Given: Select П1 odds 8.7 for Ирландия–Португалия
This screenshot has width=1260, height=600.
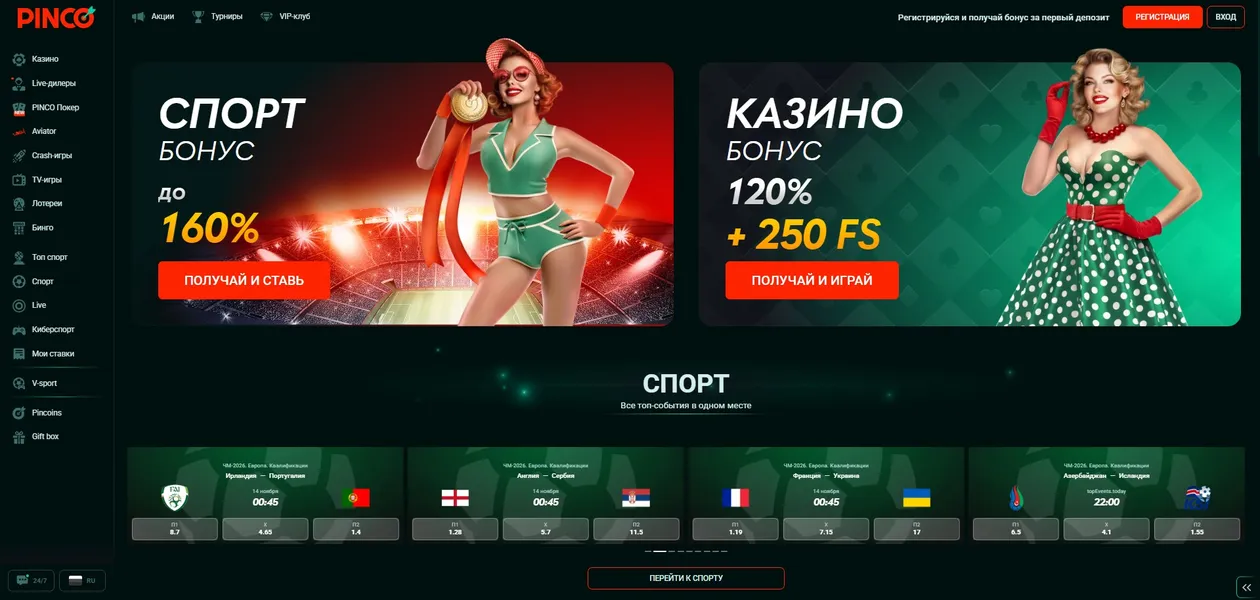Looking at the screenshot, I should point(175,529).
